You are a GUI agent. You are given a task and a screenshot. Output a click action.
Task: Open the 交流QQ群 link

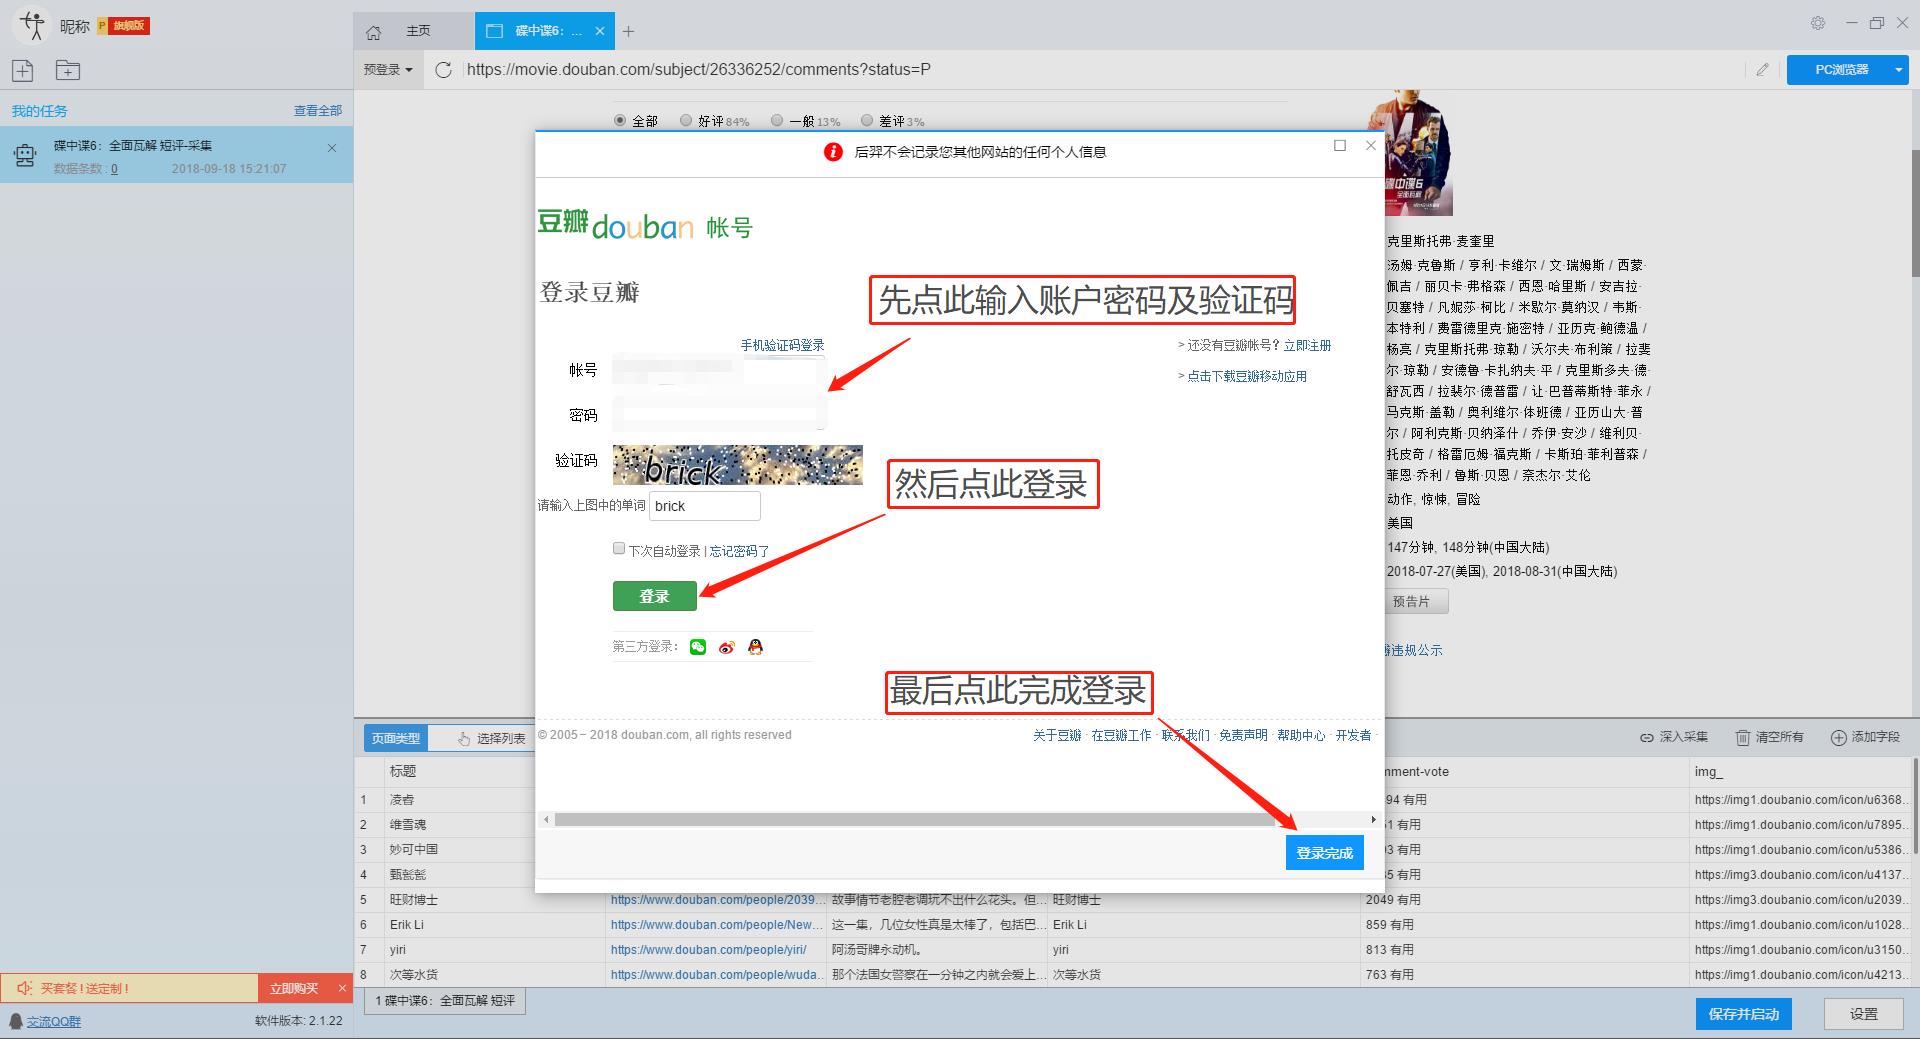click(54, 1021)
